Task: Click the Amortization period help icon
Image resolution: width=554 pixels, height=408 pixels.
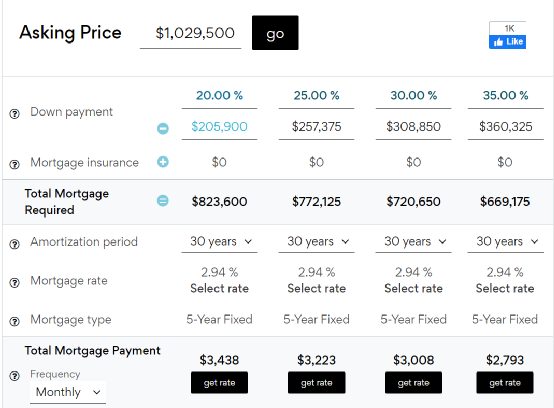Action: 14,244
